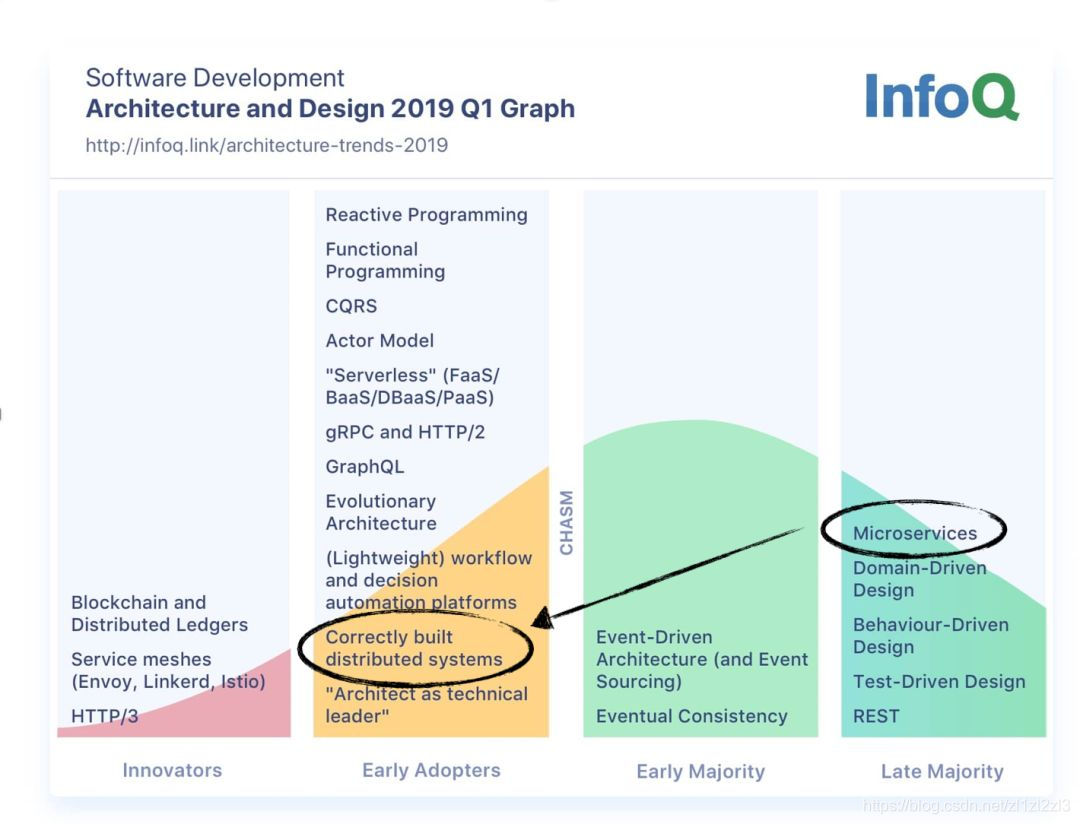This screenshot has width=1080, height=824.
Task: Select the Test-Driven Design entry
Action: [939, 682]
